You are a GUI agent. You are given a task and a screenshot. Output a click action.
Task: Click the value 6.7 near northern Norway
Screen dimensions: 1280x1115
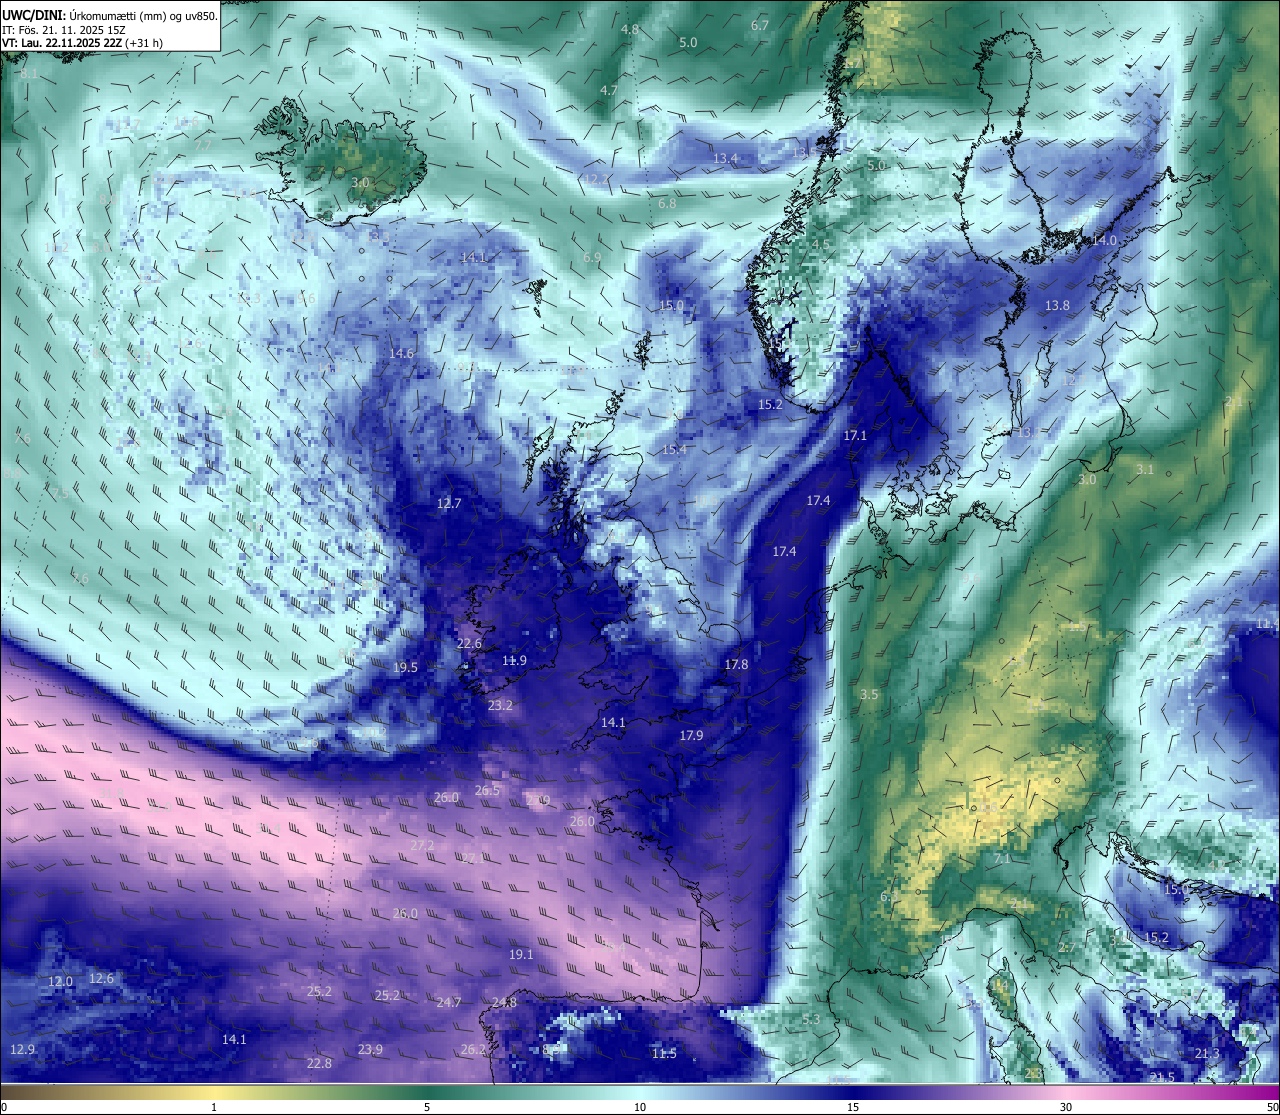[760, 25]
